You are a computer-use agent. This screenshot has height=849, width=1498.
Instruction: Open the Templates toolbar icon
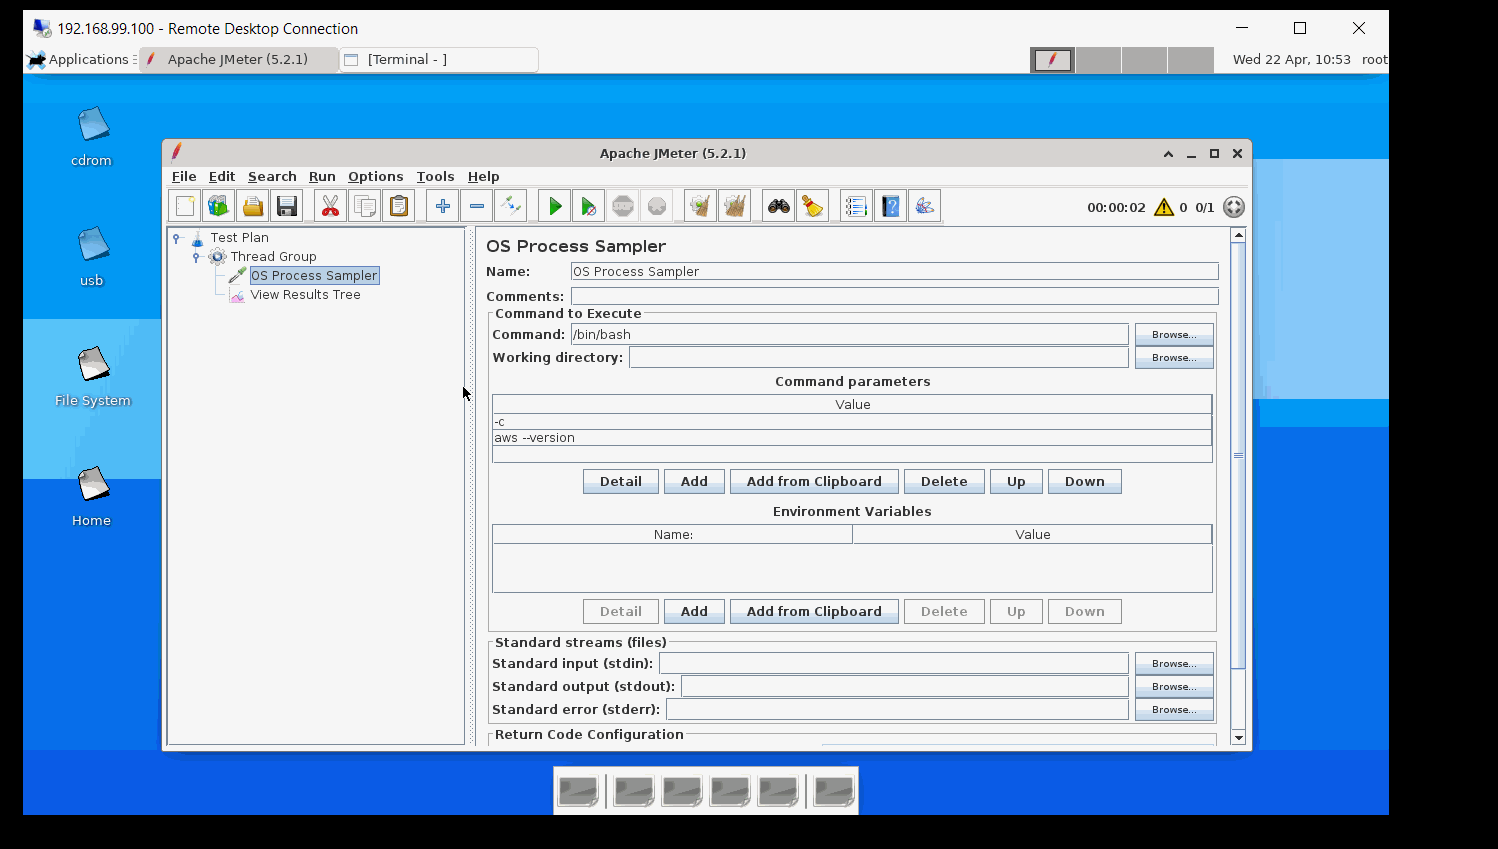[219, 206]
